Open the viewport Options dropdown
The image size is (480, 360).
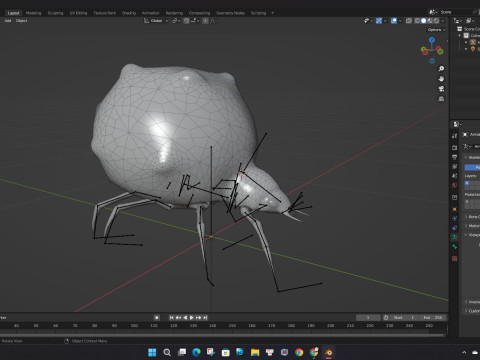click(x=436, y=30)
